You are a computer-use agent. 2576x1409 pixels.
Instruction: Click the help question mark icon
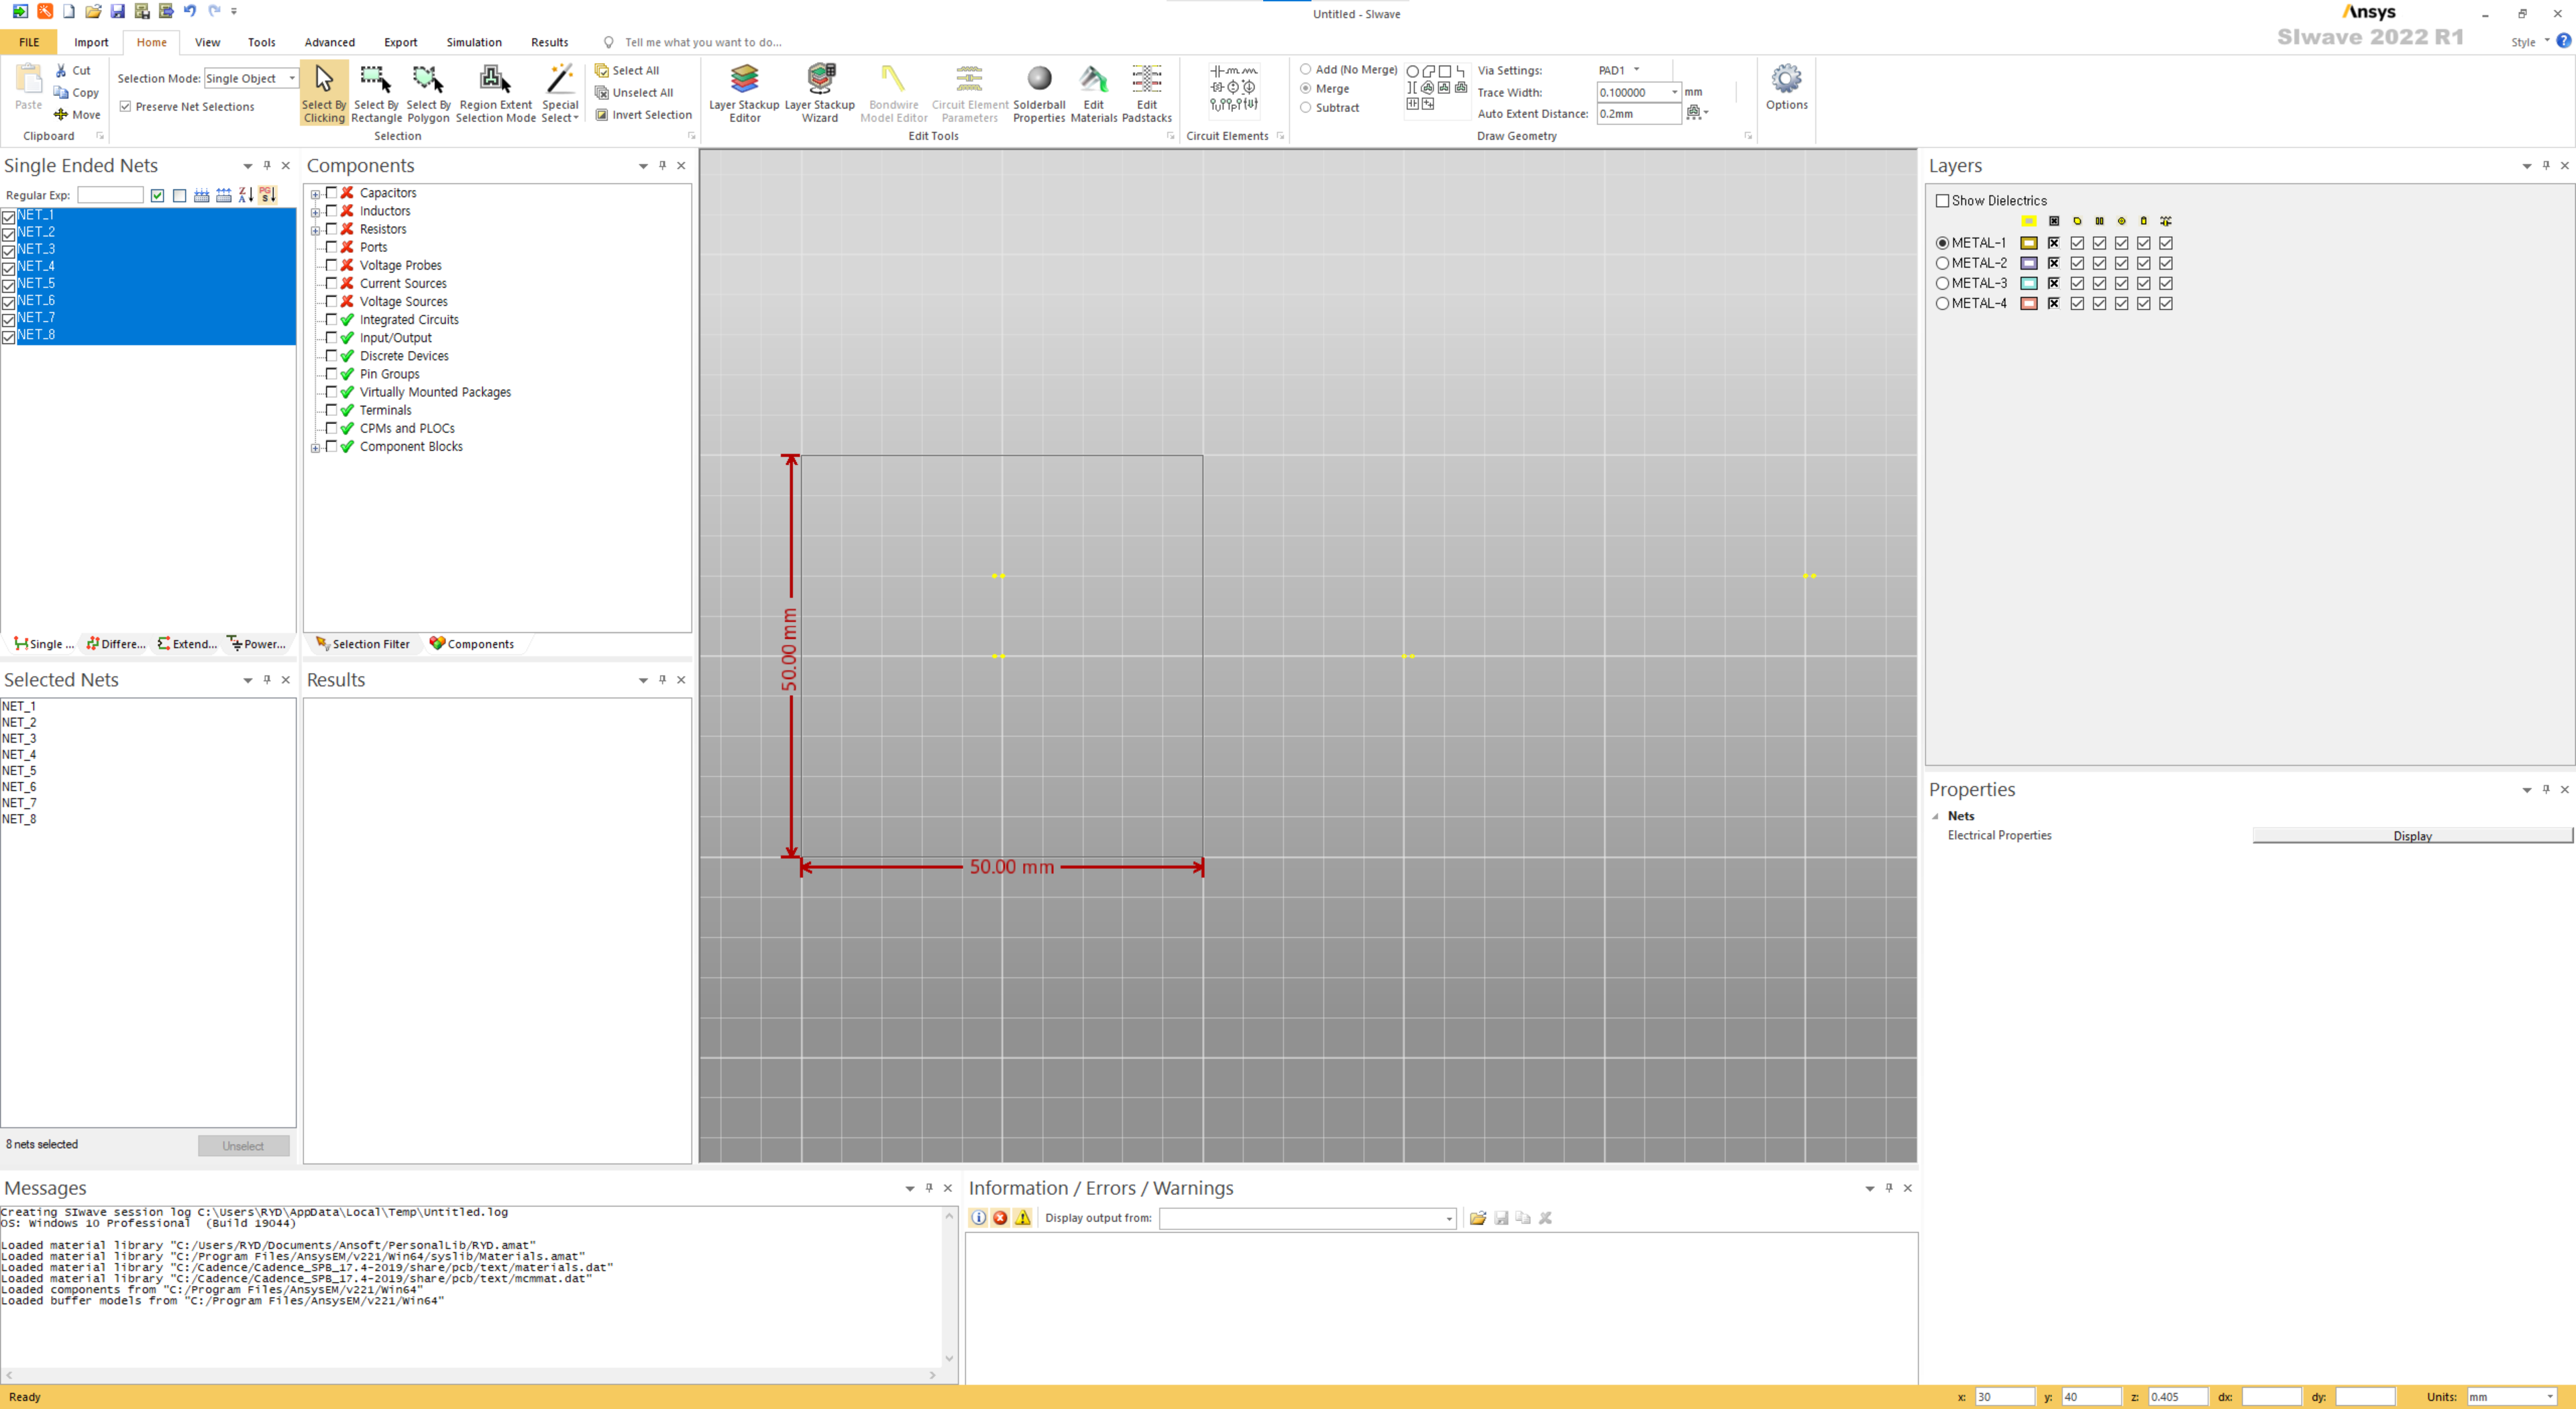pos(2563,41)
